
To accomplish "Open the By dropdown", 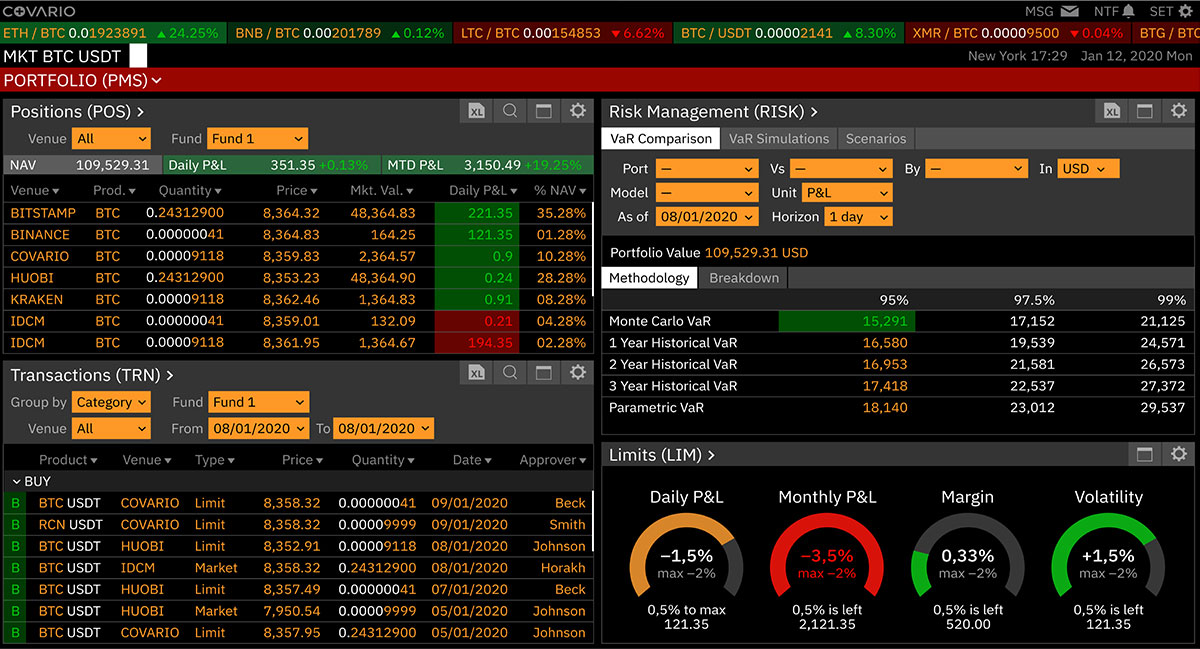I will coord(976,169).
